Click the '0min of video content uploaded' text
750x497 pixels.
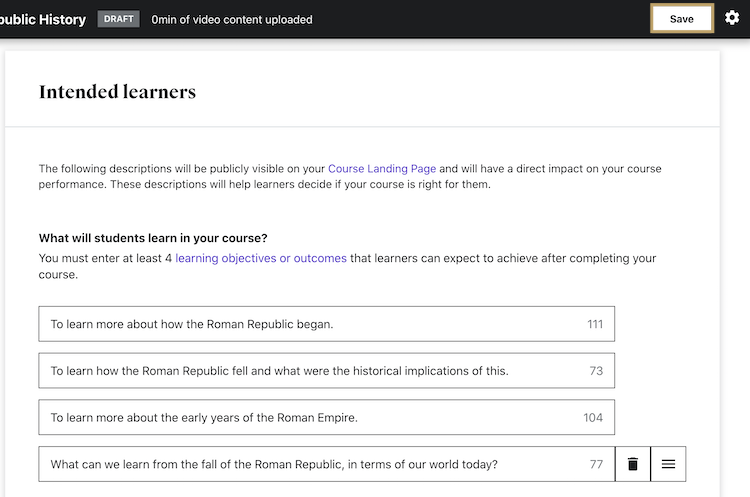pyautogui.click(x=232, y=19)
